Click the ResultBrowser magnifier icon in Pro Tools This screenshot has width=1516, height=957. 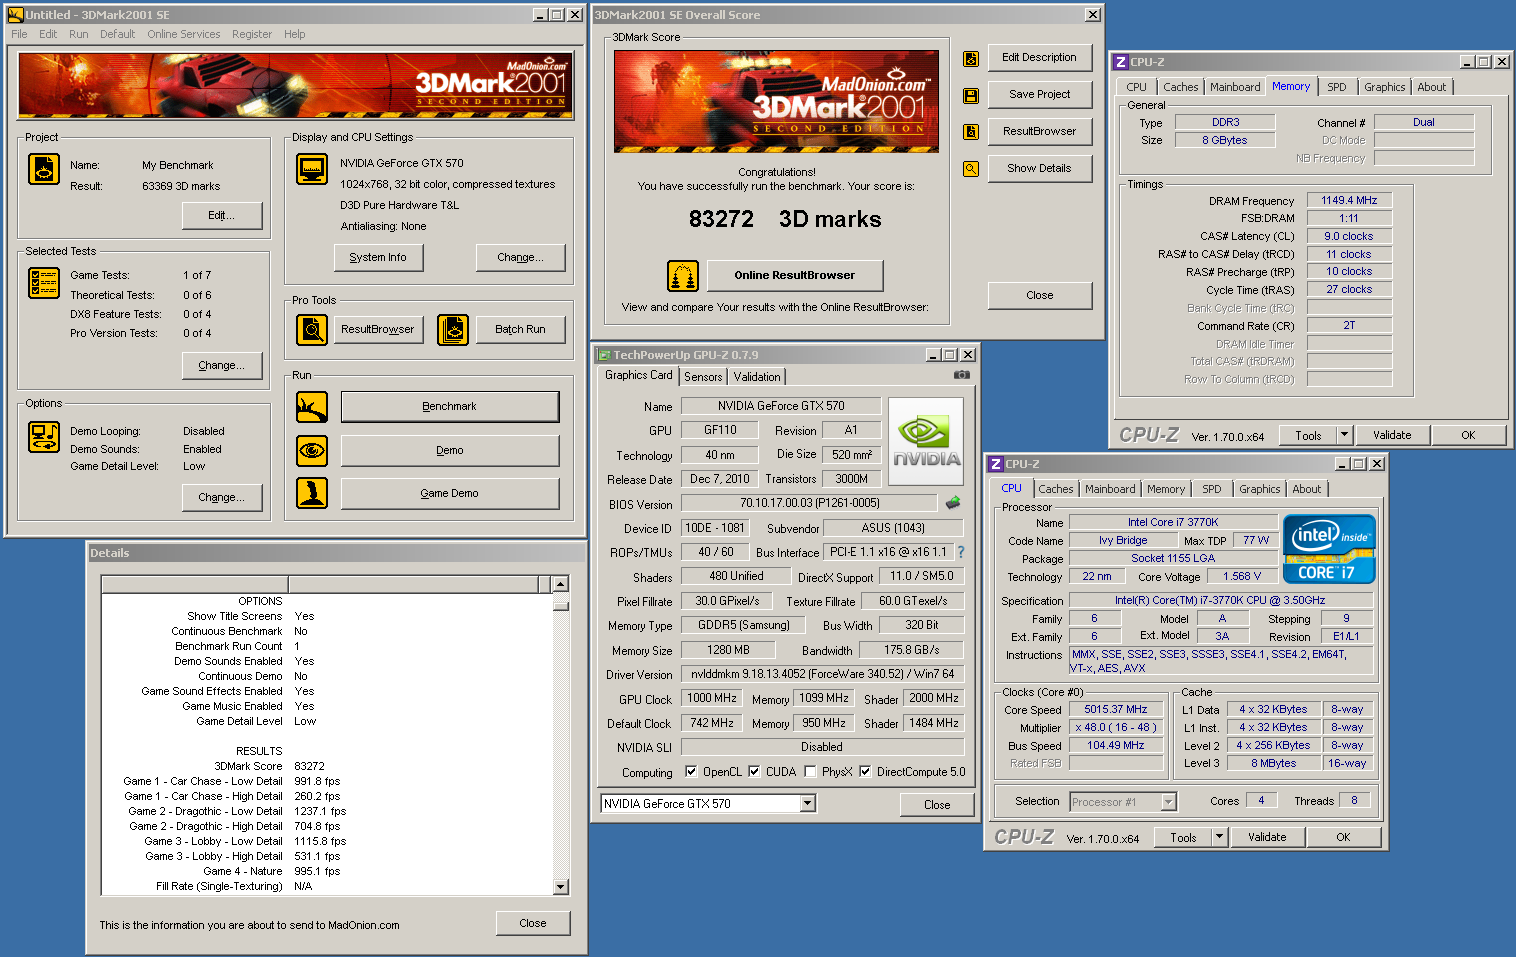(312, 329)
